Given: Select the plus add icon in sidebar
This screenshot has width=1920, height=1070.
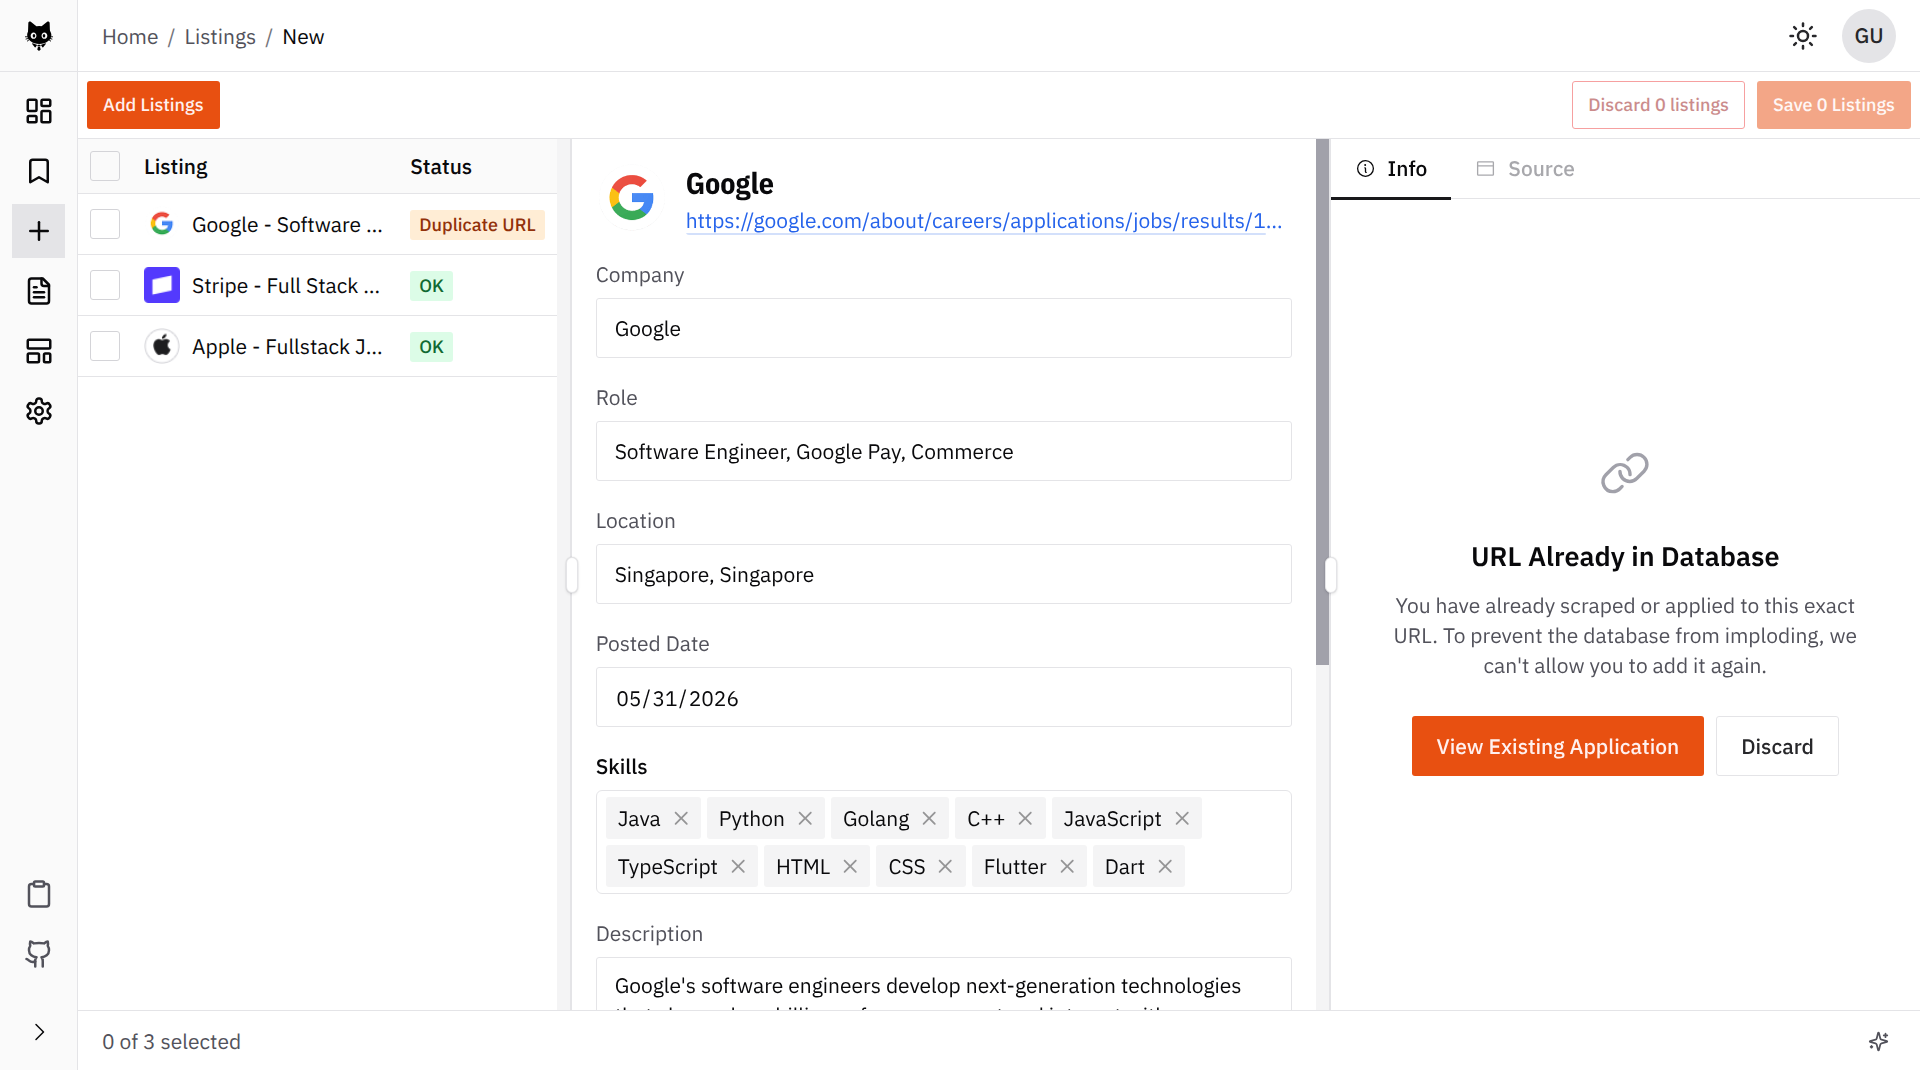Looking at the screenshot, I should (x=38, y=231).
